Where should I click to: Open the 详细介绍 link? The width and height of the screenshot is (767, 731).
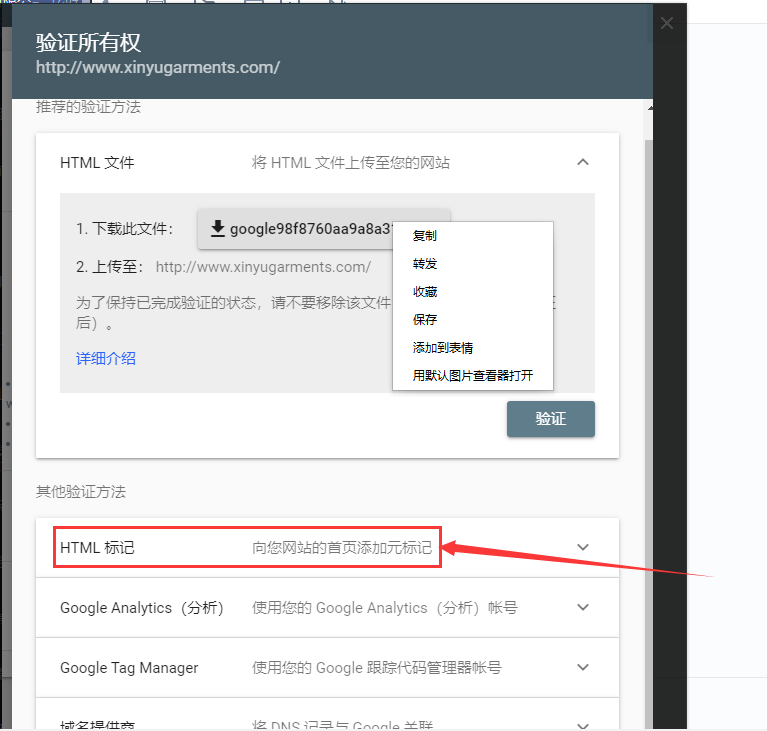point(106,358)
